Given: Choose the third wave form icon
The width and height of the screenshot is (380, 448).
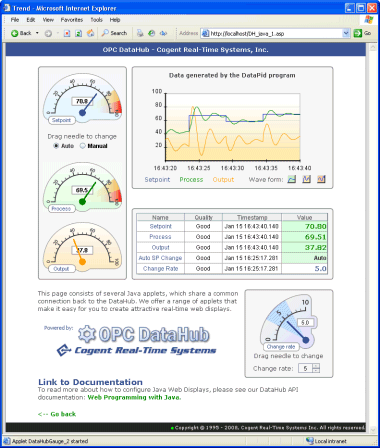Looking at the screenshot, I should click(321, 179).
